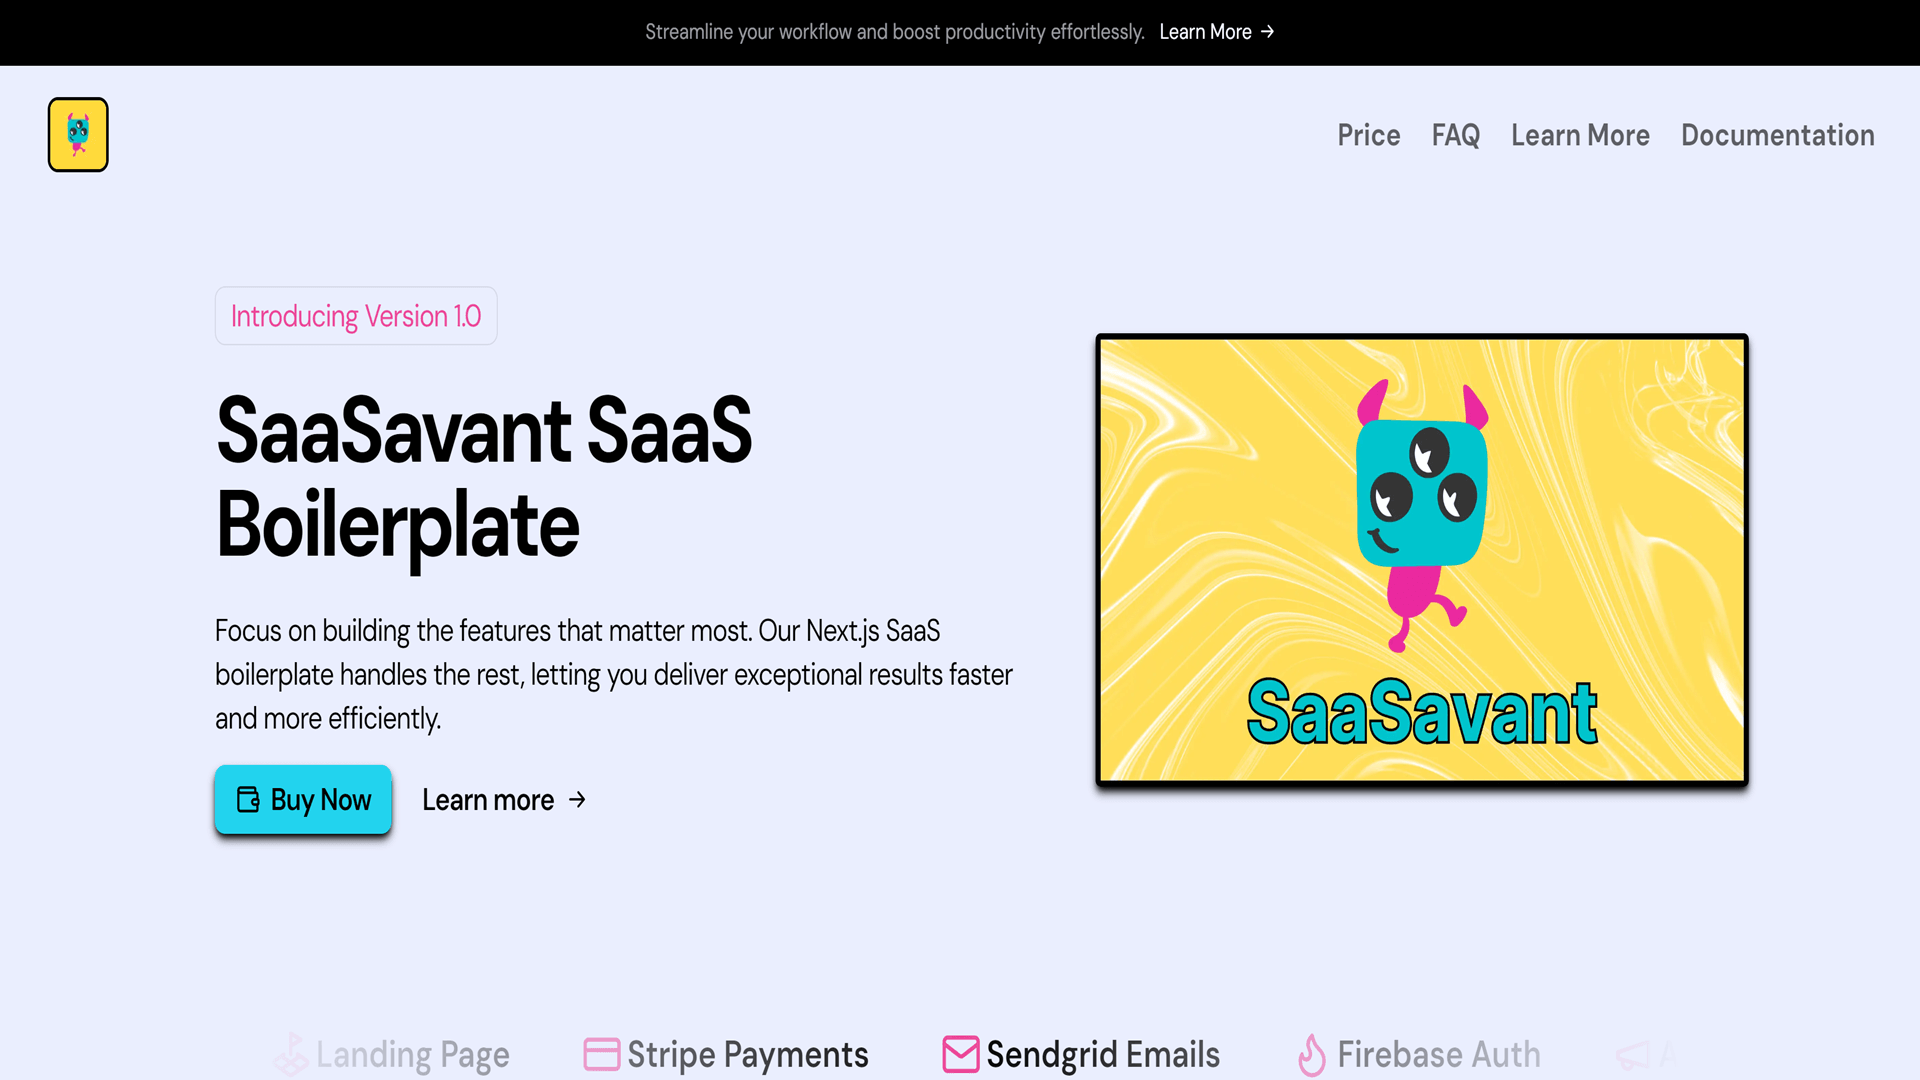Select the Learn More navigation tab

click(1581, 135)
